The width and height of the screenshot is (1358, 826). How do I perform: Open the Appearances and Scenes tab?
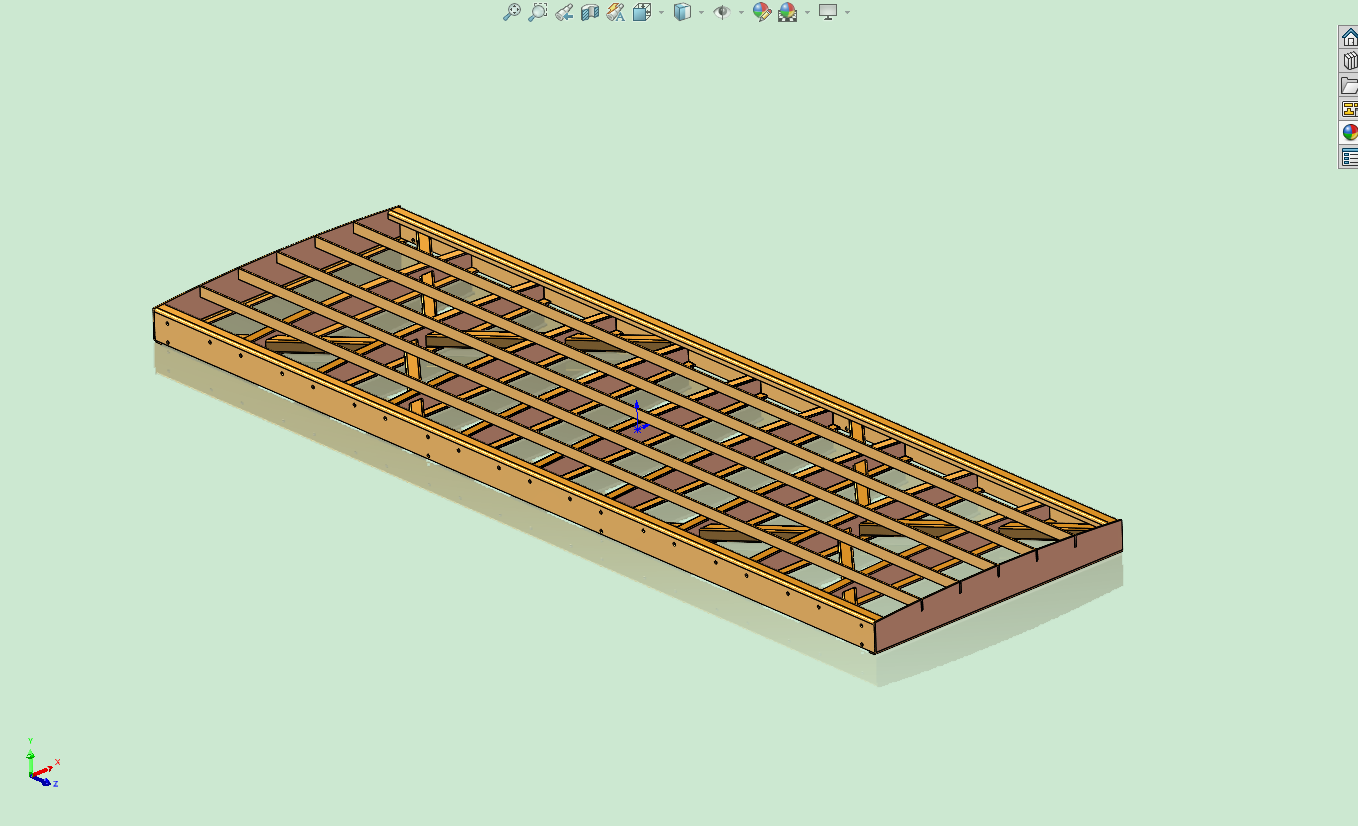point(1349,133)
